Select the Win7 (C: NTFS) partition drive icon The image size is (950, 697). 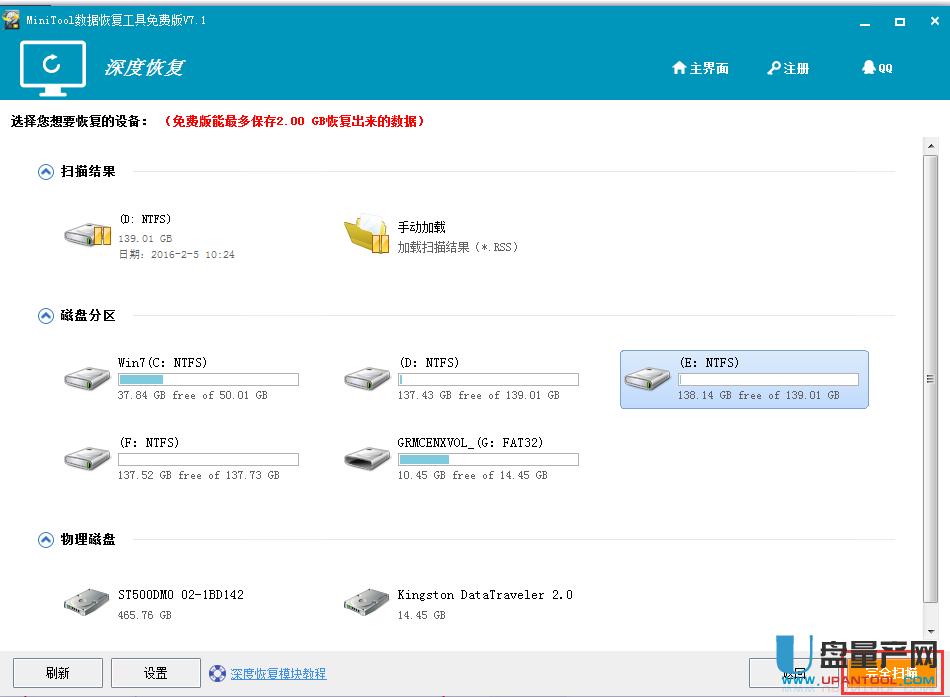[x=88, y=379]
